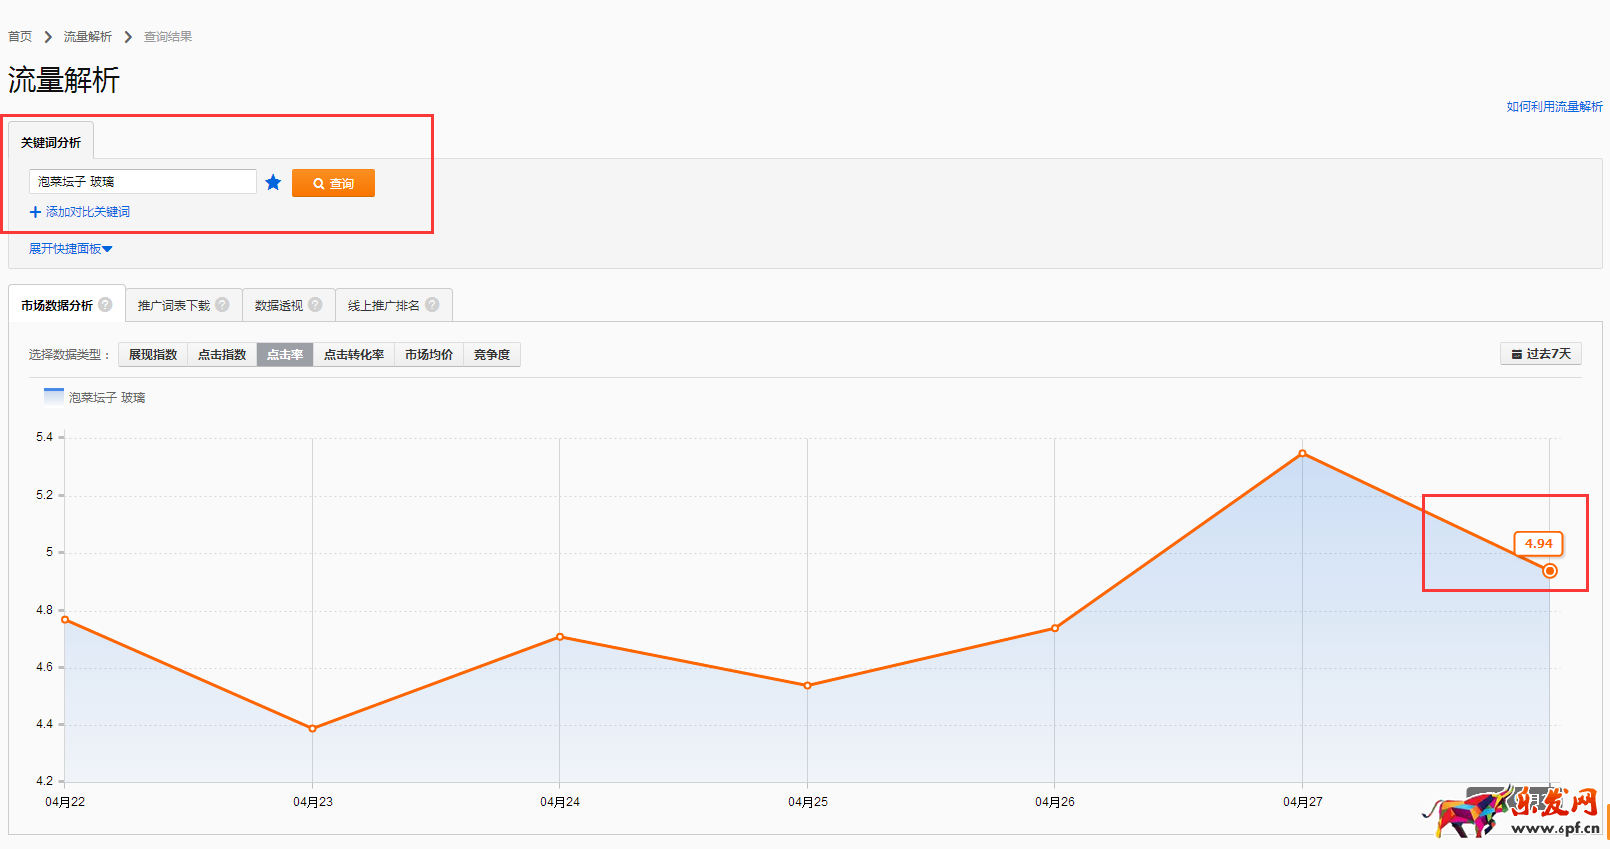Click the keyword search input field
The image size is (1610, 849).
point(143,182)
